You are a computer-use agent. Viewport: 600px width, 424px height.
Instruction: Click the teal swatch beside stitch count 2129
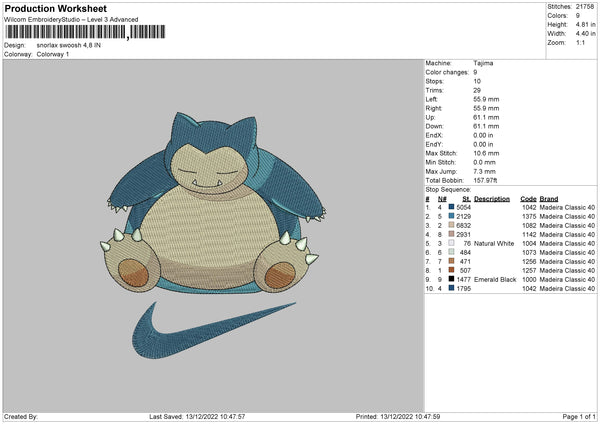[x=452, y=216]
